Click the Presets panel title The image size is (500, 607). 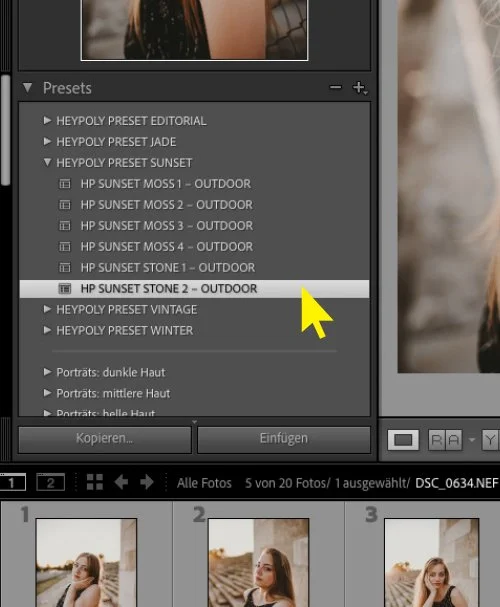tap(67, 88)
